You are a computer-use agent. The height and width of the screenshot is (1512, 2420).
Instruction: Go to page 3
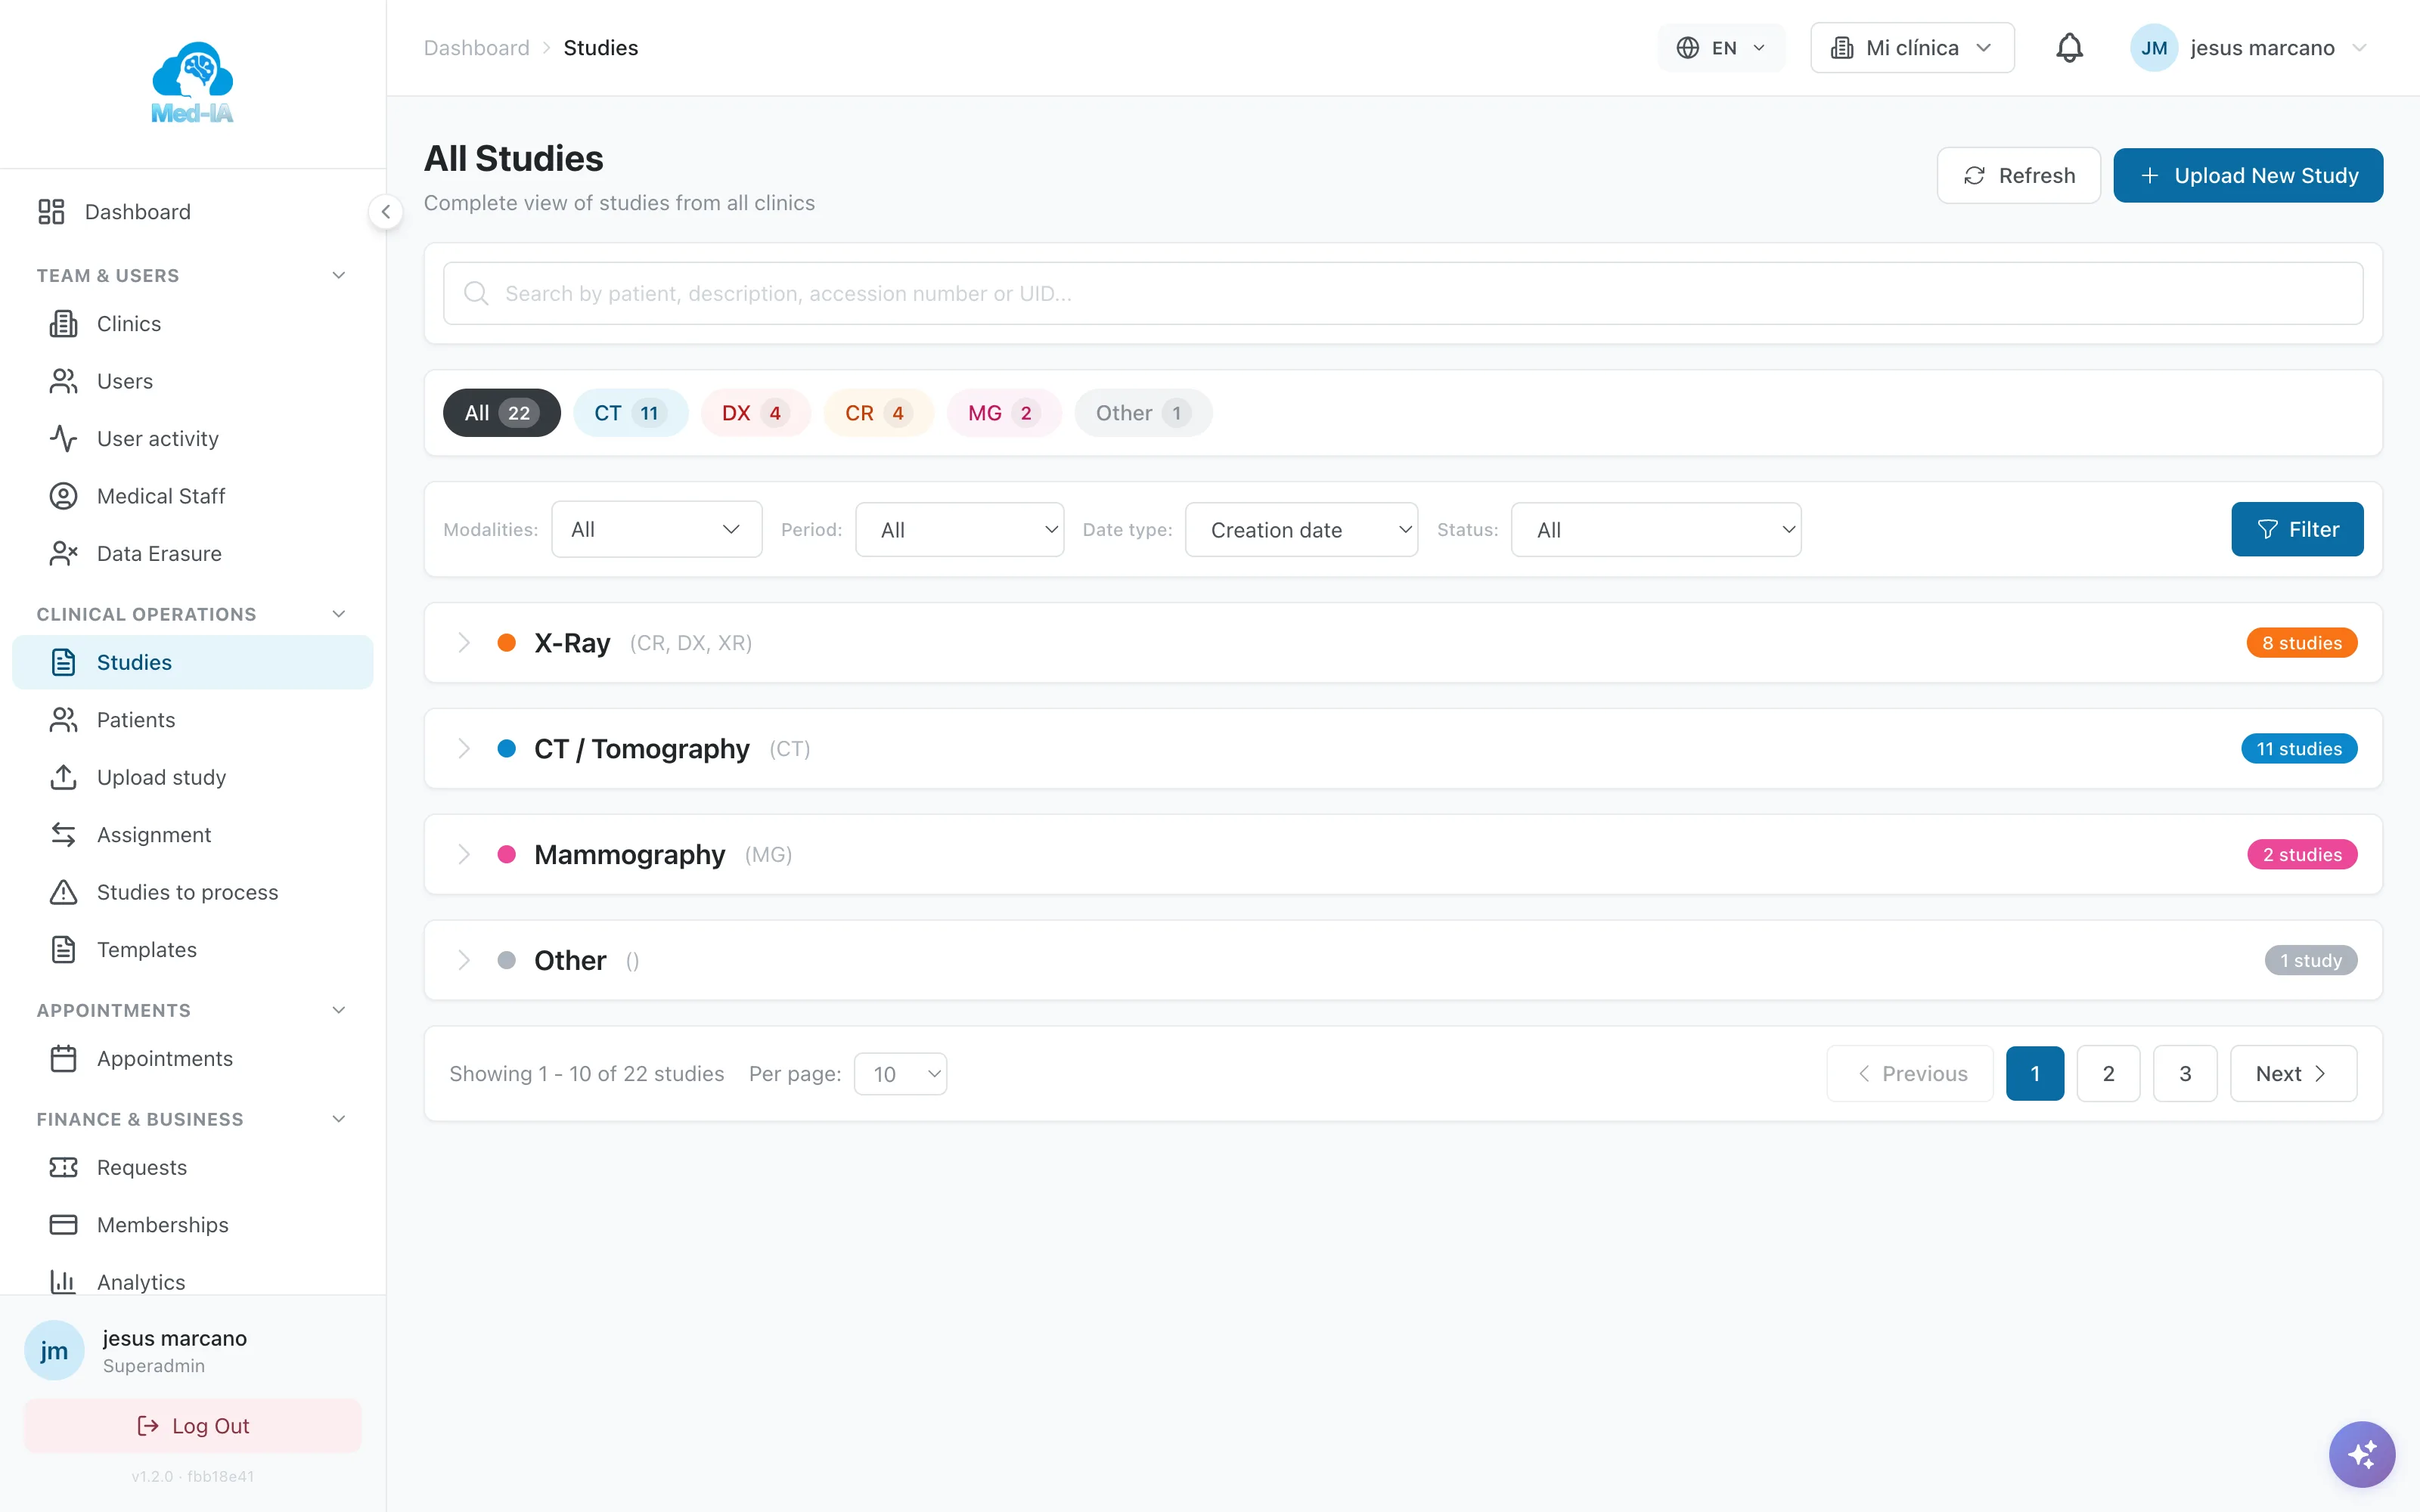[2185, 1074]
